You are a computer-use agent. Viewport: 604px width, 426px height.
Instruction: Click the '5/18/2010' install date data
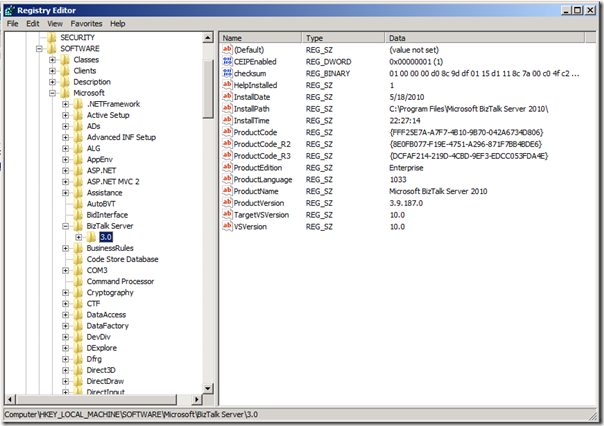tap(406, 97)
